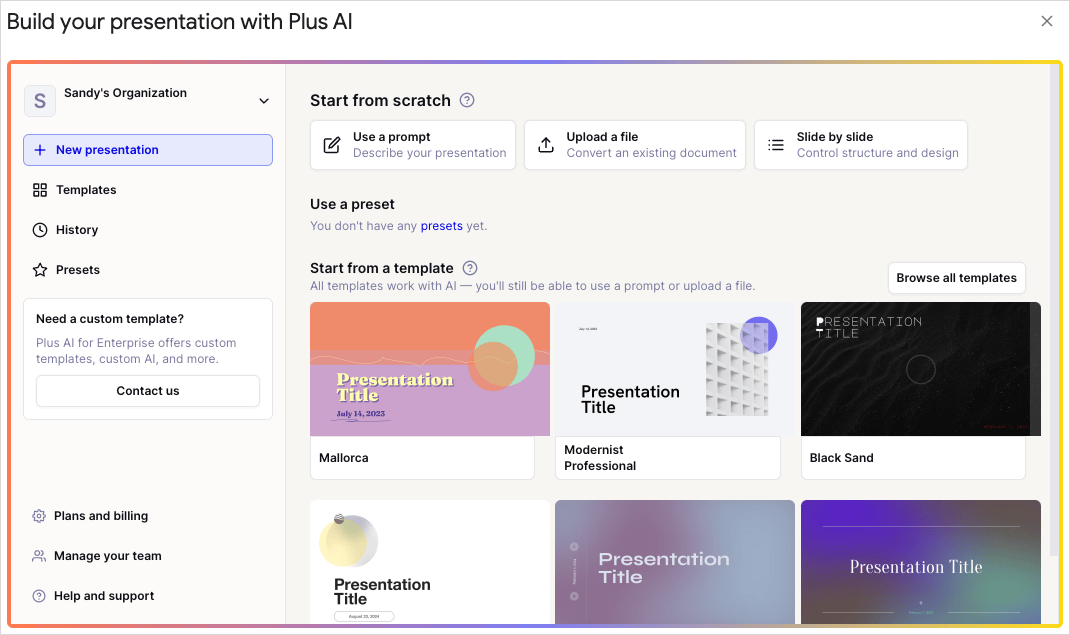
Task: Click the Contact us button
Action: (x=148, y=391)
